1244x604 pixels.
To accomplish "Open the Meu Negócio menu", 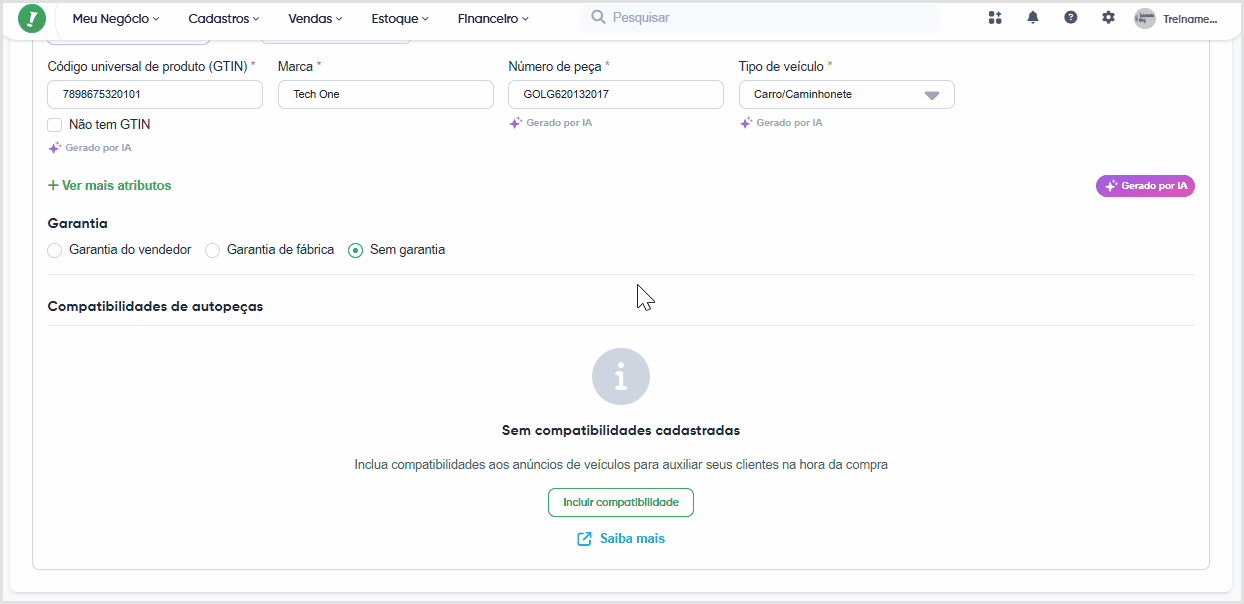I will click(x=116, y=19).
